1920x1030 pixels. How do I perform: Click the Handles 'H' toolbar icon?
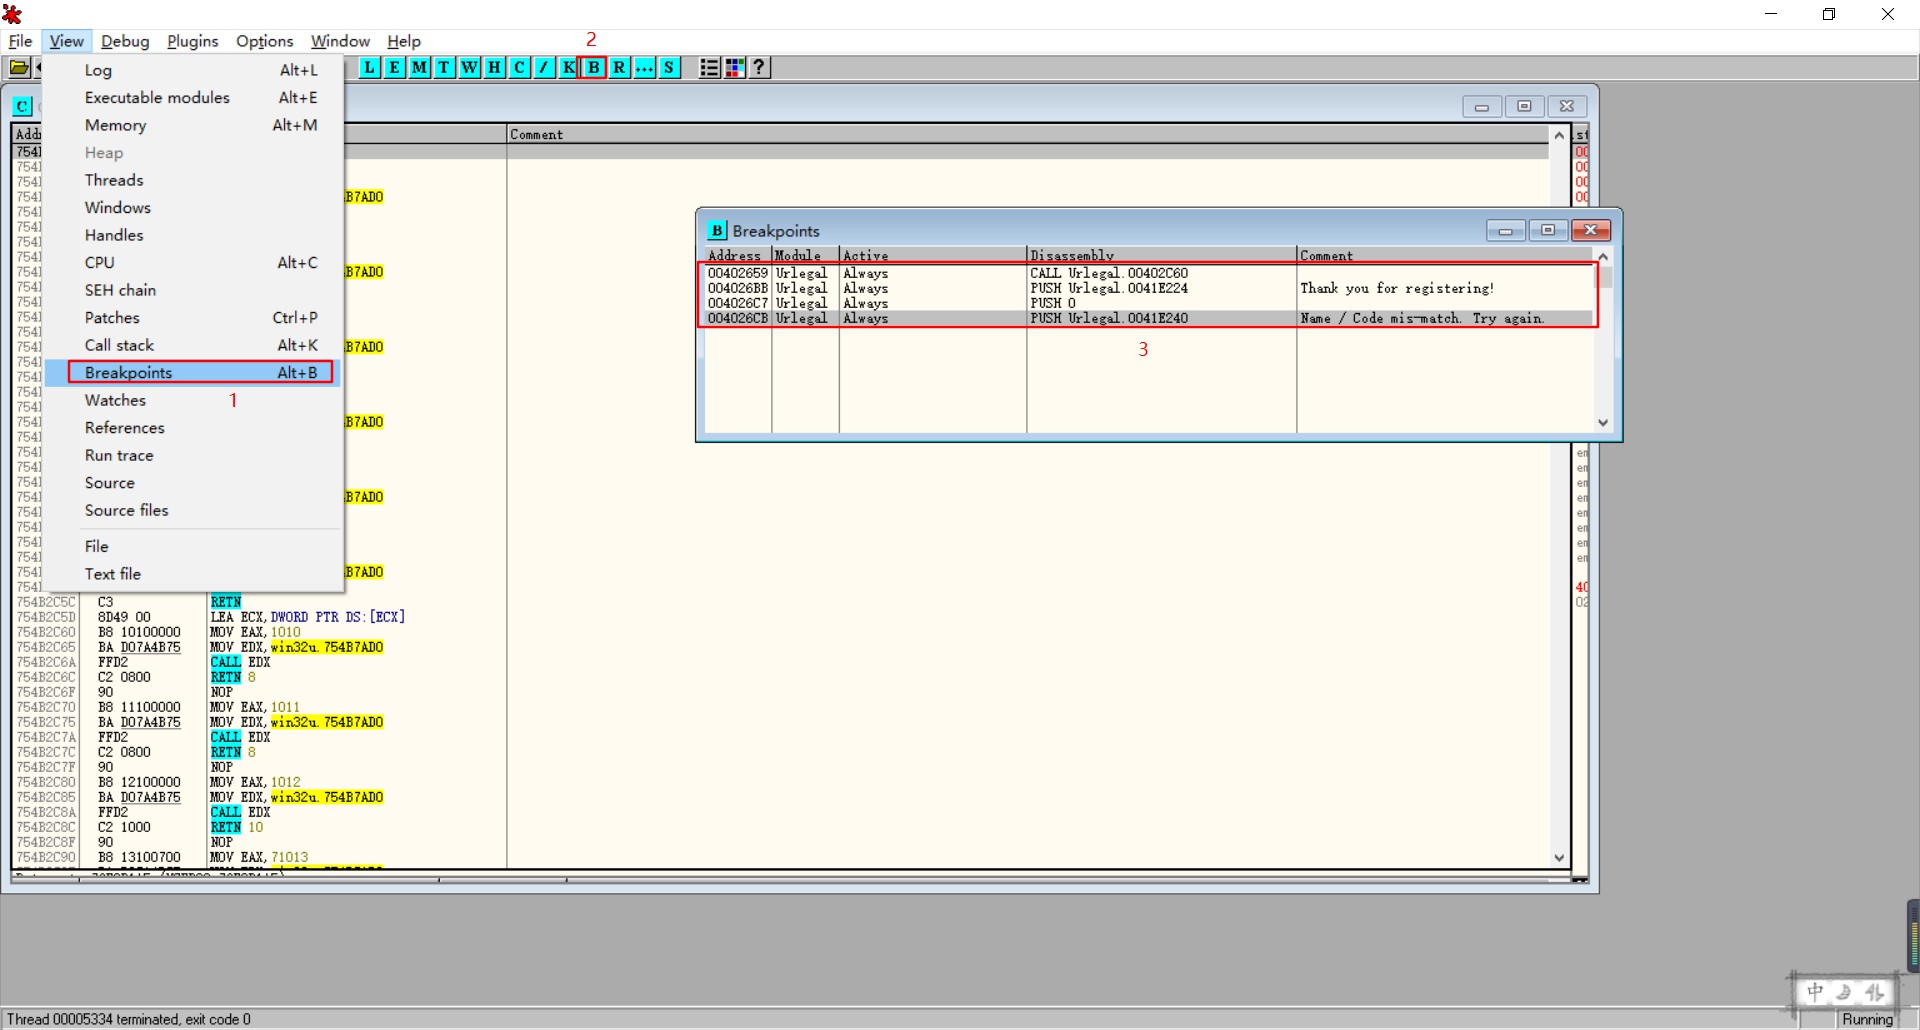tap(494, 67)
